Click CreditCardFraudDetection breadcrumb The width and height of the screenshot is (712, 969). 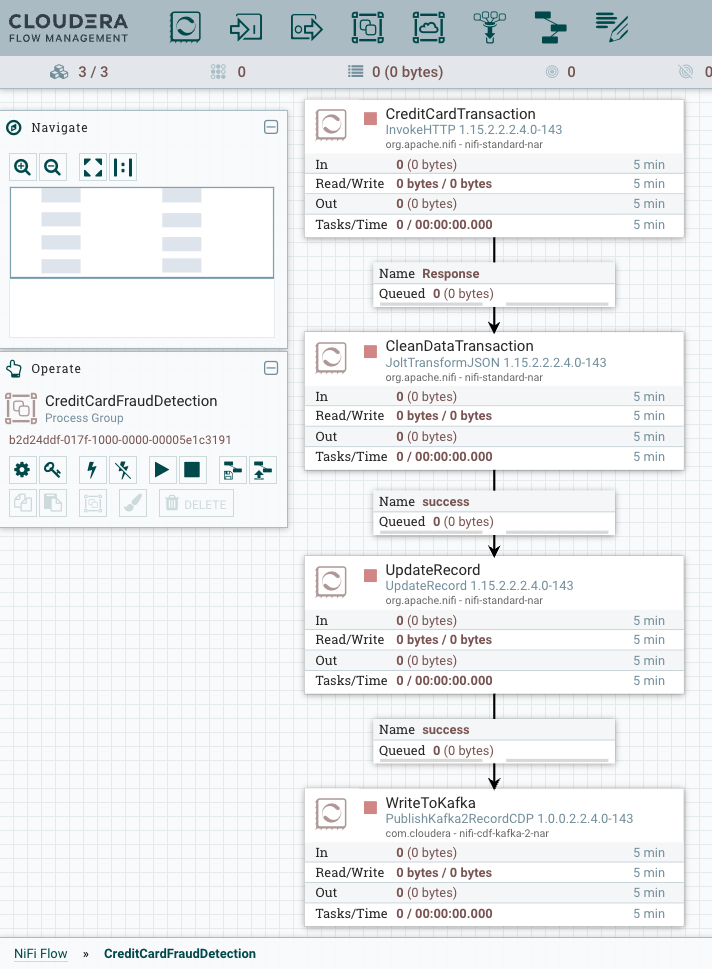[x=180, y=954]
